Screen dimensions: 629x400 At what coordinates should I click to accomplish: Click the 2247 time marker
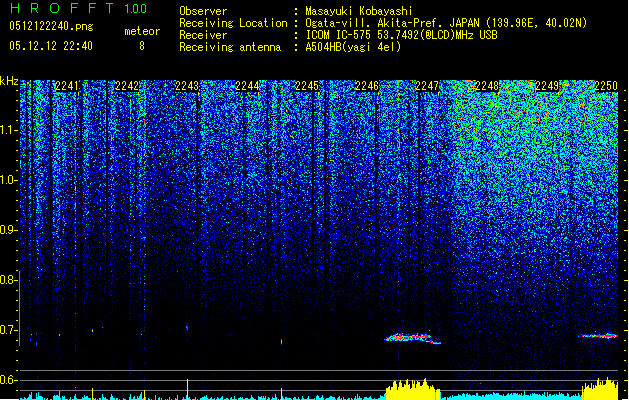(x=427, y=86)
